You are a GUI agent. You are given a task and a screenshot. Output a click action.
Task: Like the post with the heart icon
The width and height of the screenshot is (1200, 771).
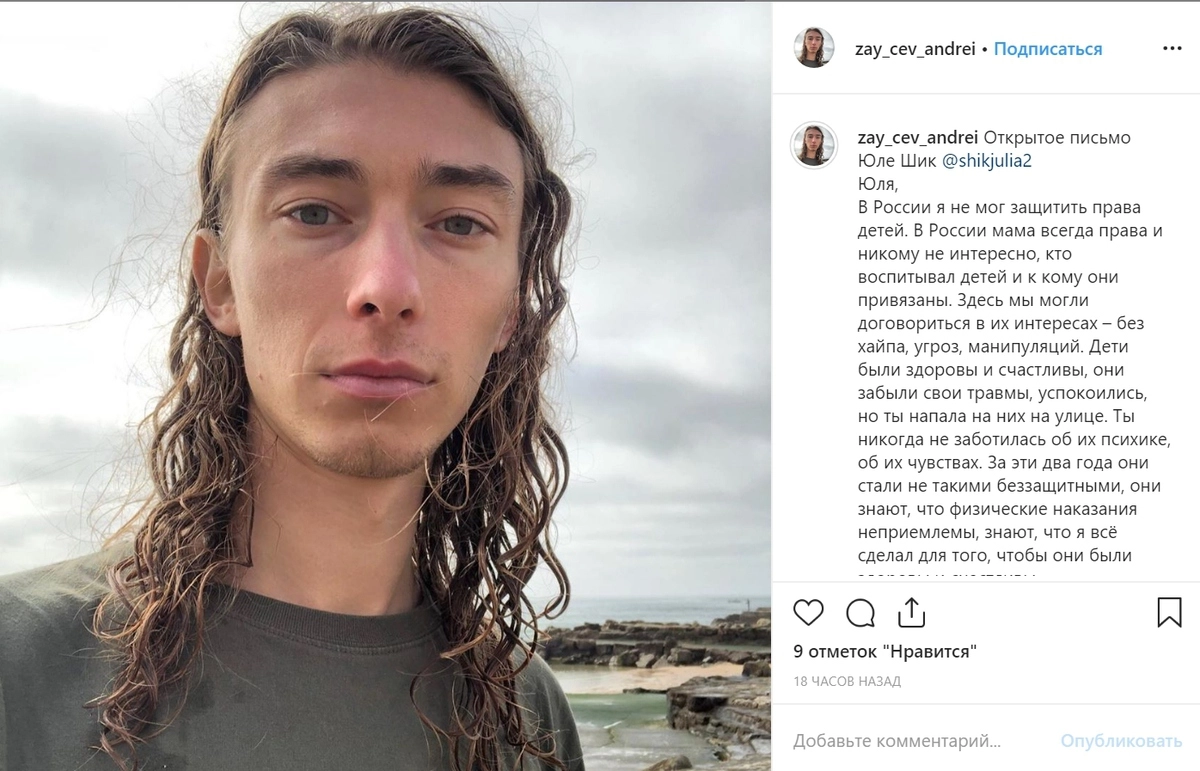[808, 612]
